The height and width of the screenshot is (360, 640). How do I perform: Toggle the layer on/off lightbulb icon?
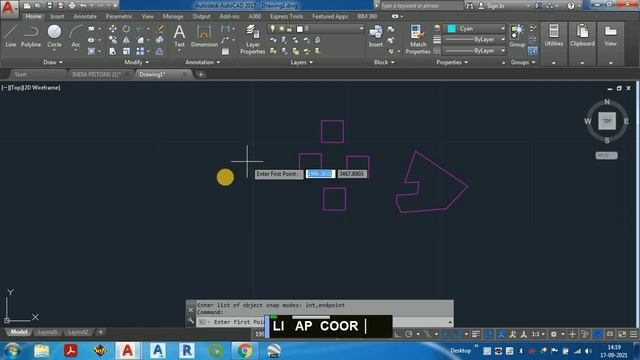pos(273,29)
